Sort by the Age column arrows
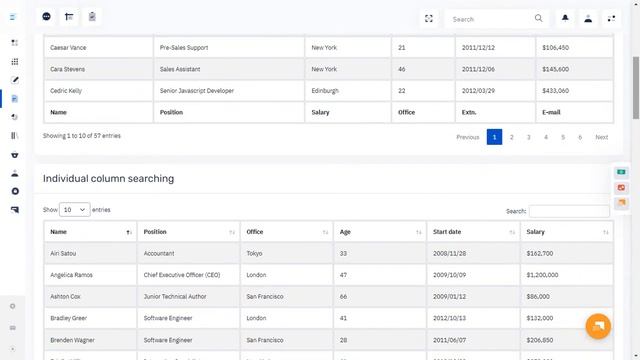This screenshot has height=360, width=640. point(419,232)
